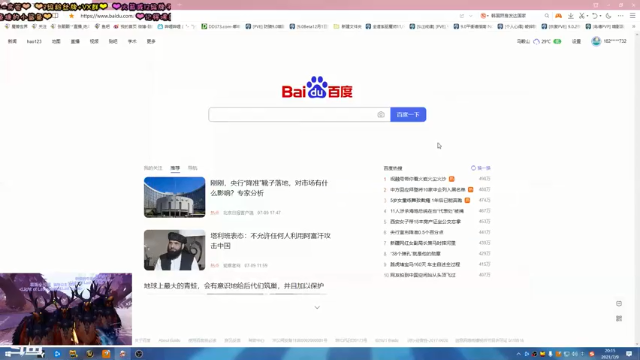This screenshot has width=640, height=360.
Task: Open the 更多 menu in top navigation
Action: point(151,41)
